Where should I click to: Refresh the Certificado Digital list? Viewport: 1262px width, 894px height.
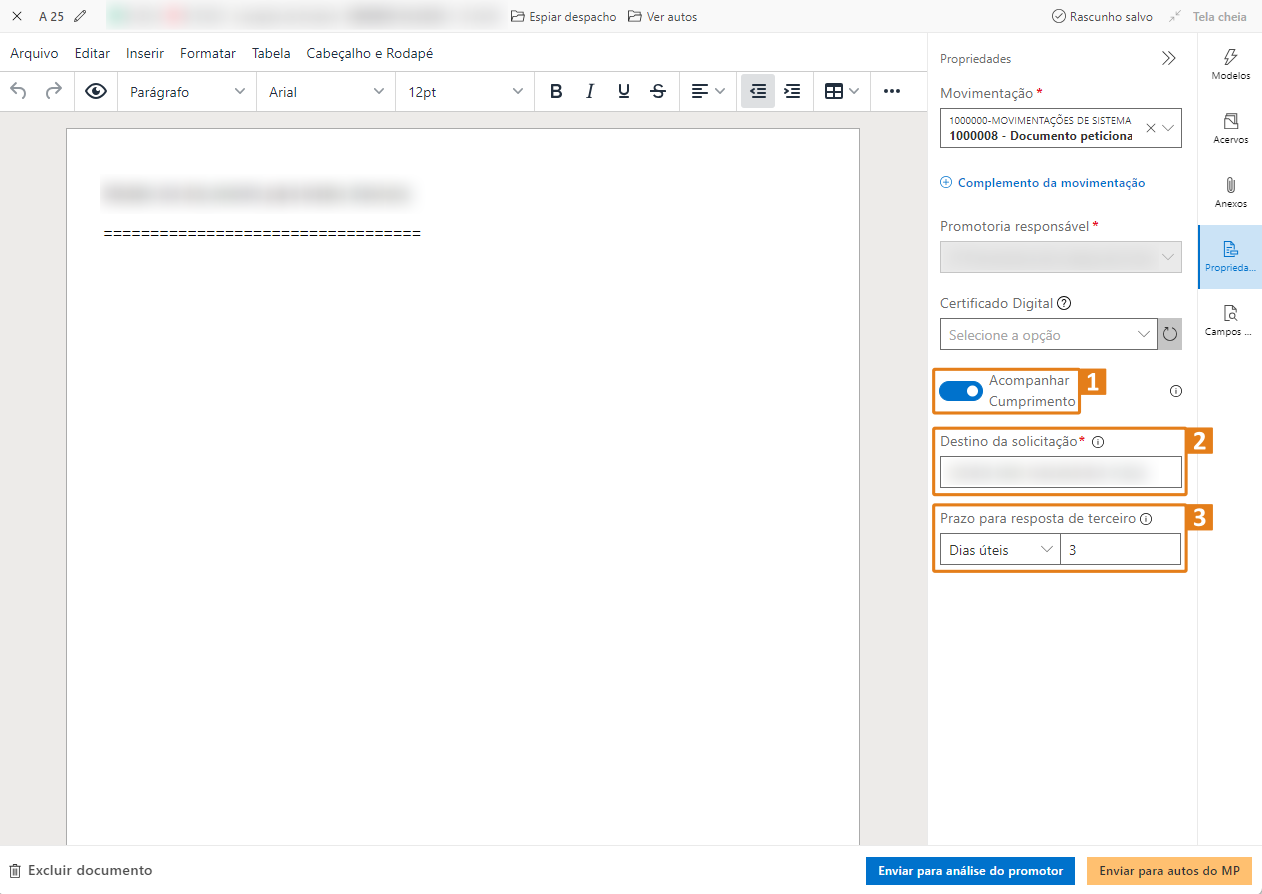coord(1169,335)
